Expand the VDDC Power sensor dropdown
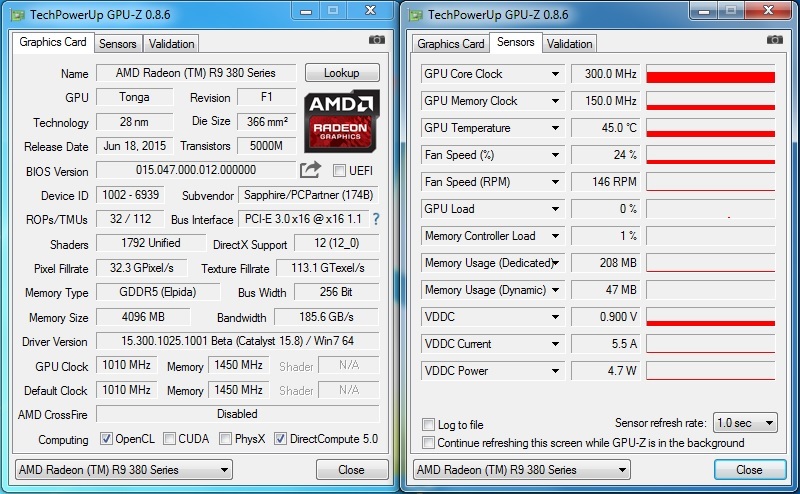The image size is (800, 494). click(x=555, y=371)
